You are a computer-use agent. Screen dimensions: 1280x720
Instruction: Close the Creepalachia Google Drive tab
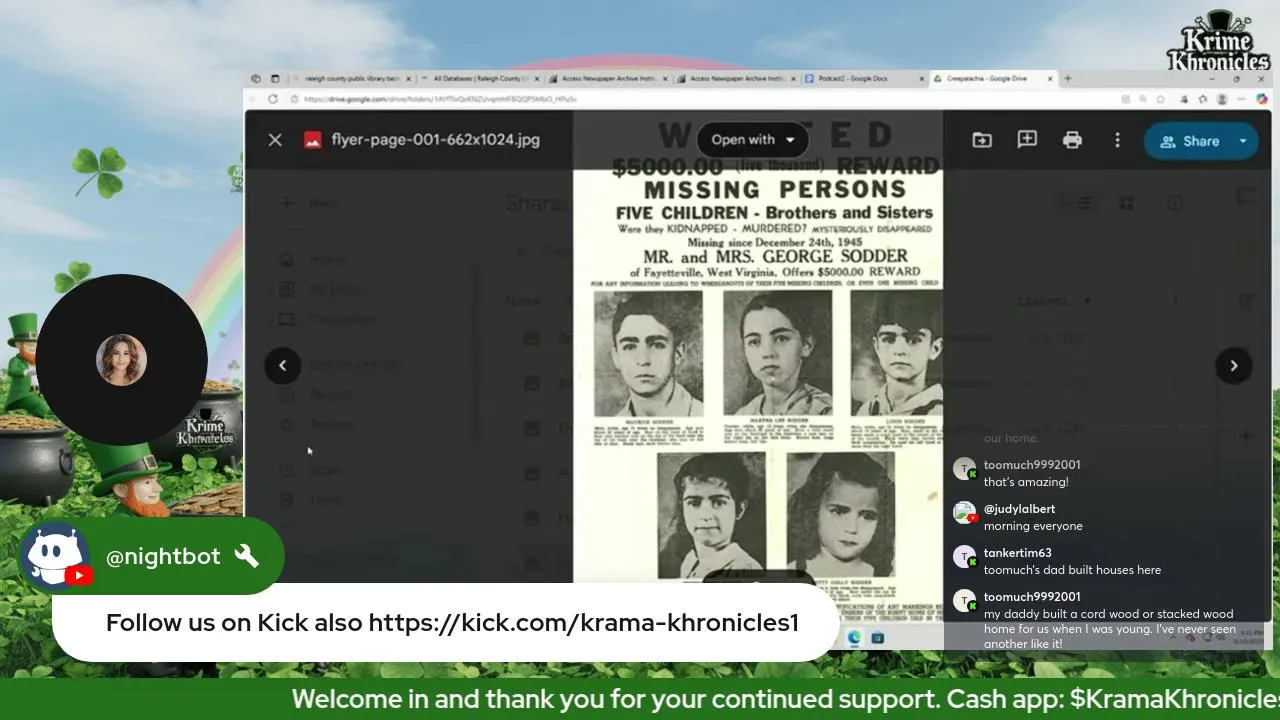[x=1051, y=78]
